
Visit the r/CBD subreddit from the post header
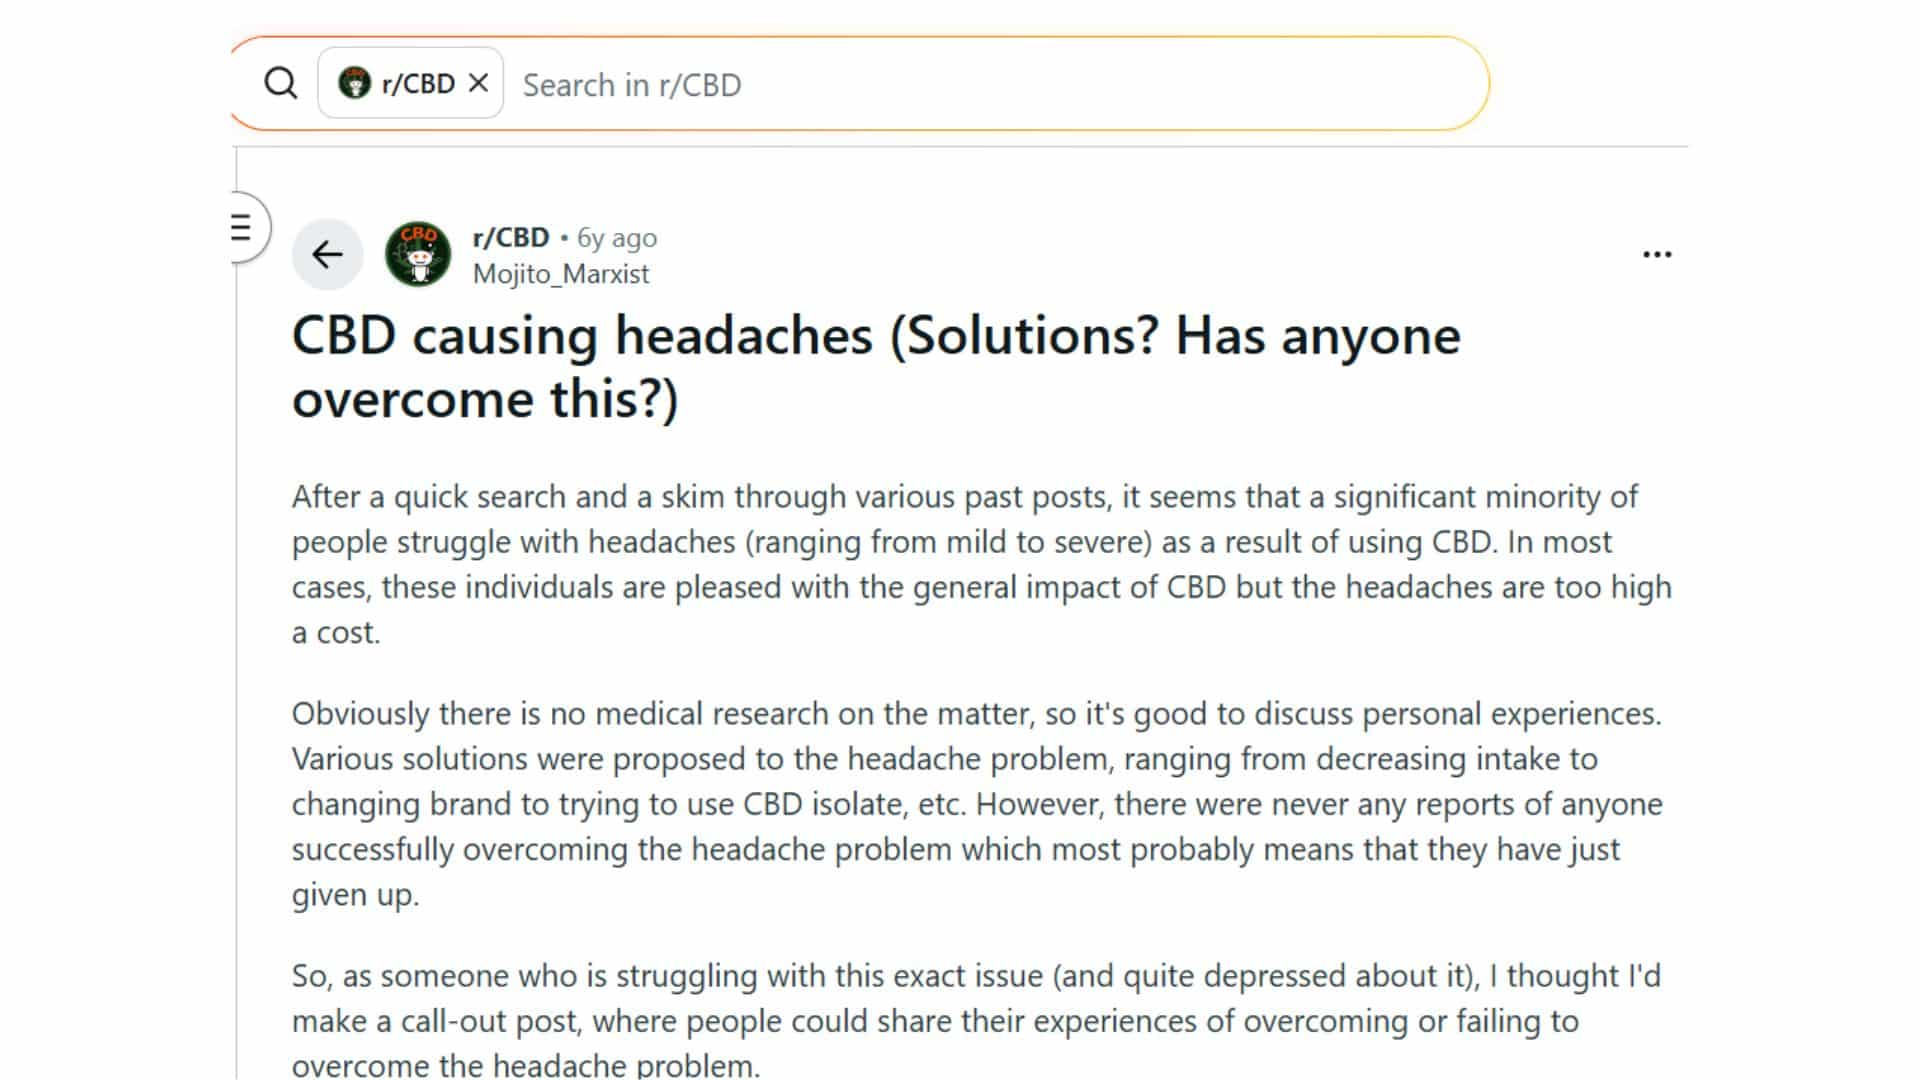tap(510, 237)
